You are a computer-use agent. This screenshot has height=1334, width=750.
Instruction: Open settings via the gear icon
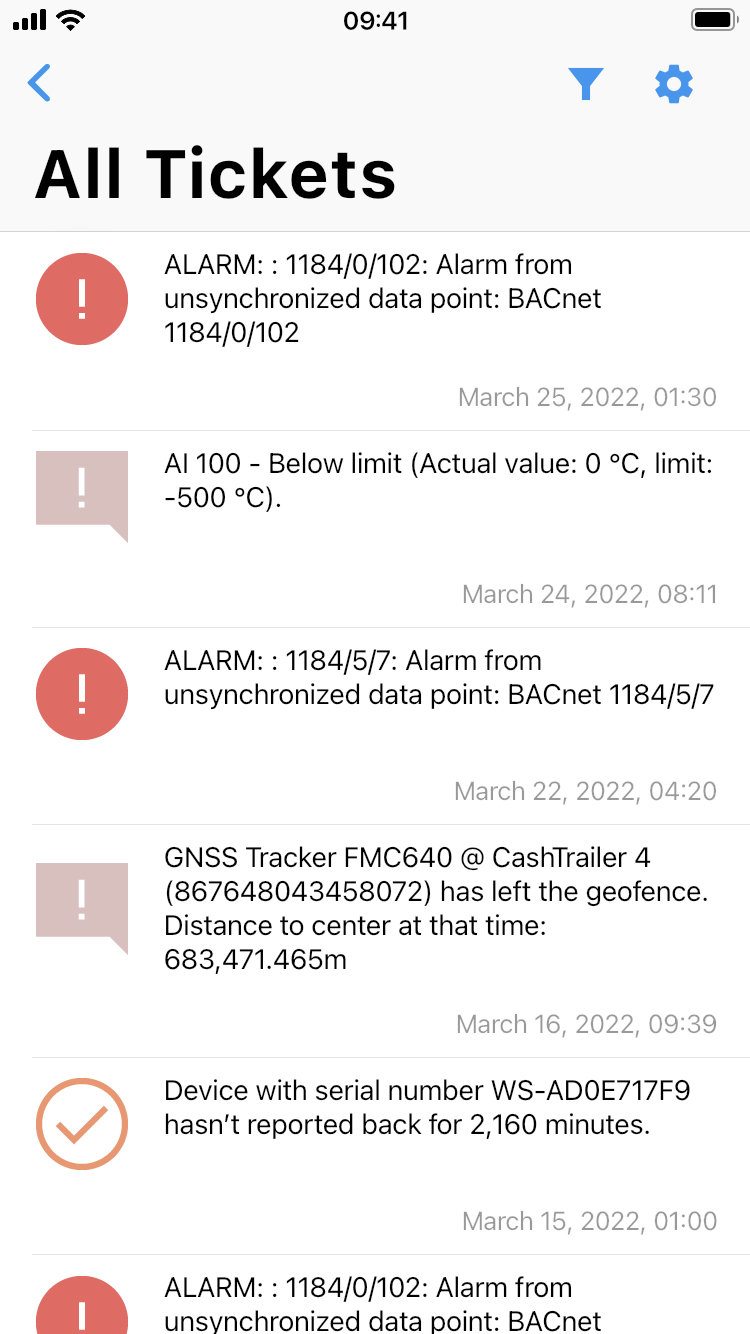[x=674, y=84]
